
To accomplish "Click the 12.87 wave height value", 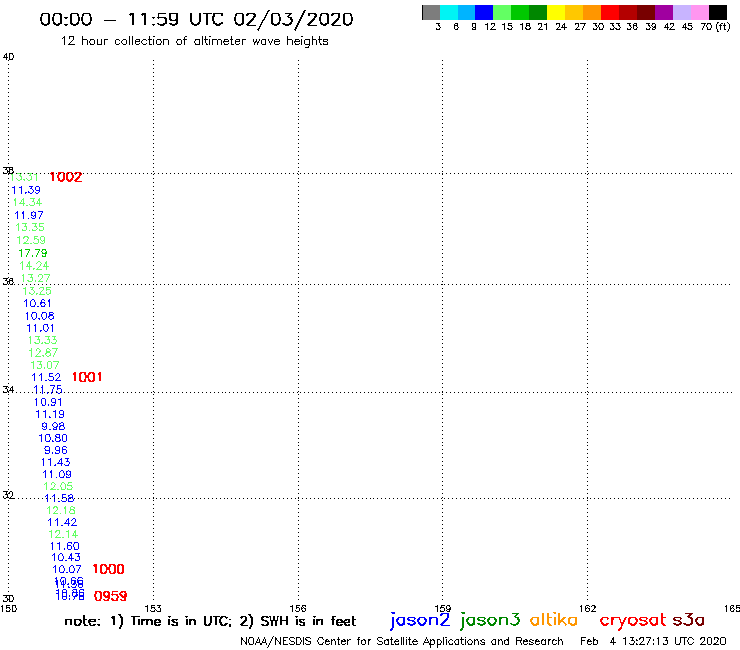I will pyautogui.click(x=43, y=353).
